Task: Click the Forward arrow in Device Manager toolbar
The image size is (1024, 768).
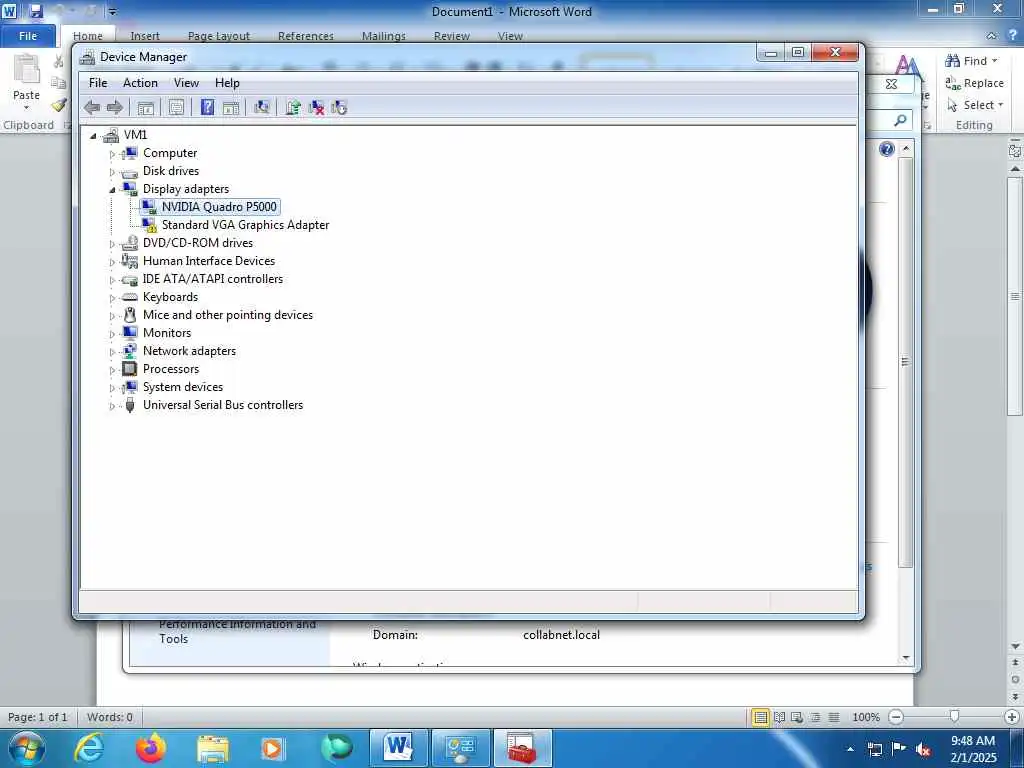Action: [115, 108]
